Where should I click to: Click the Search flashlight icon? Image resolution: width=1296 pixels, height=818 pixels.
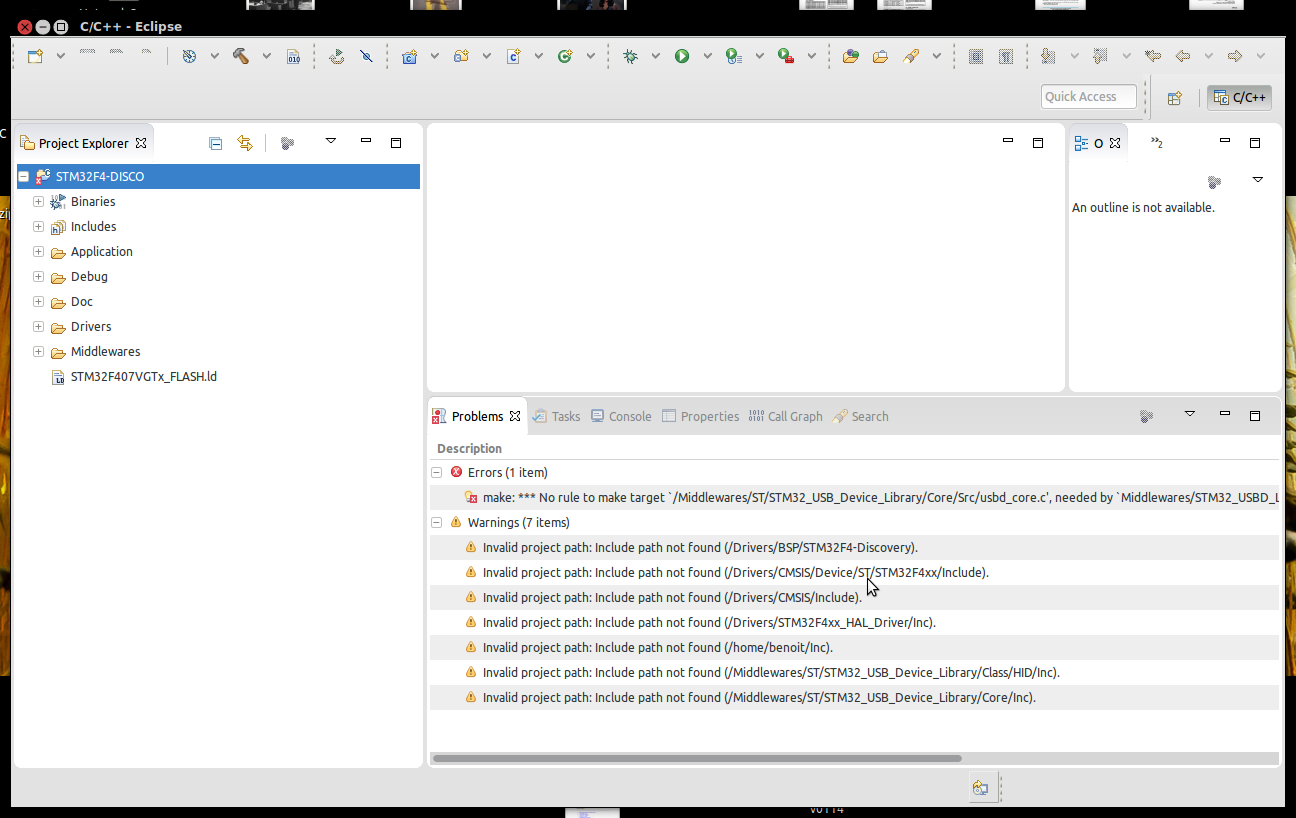click(911, 56)
